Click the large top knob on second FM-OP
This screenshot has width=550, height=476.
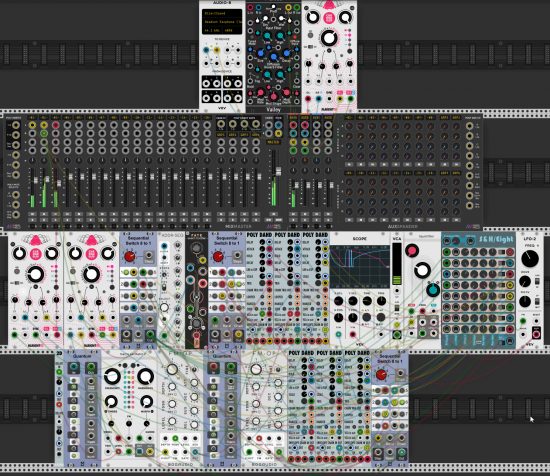(x=256, y=369)
